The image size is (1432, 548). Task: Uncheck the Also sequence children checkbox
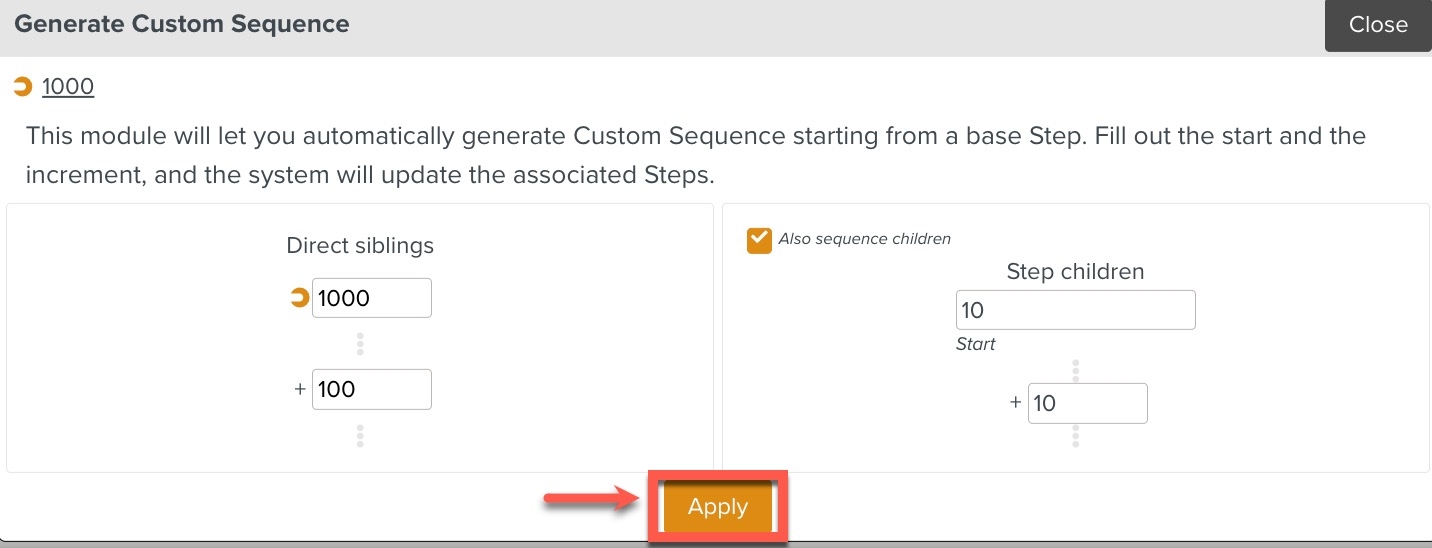point(759,240)
